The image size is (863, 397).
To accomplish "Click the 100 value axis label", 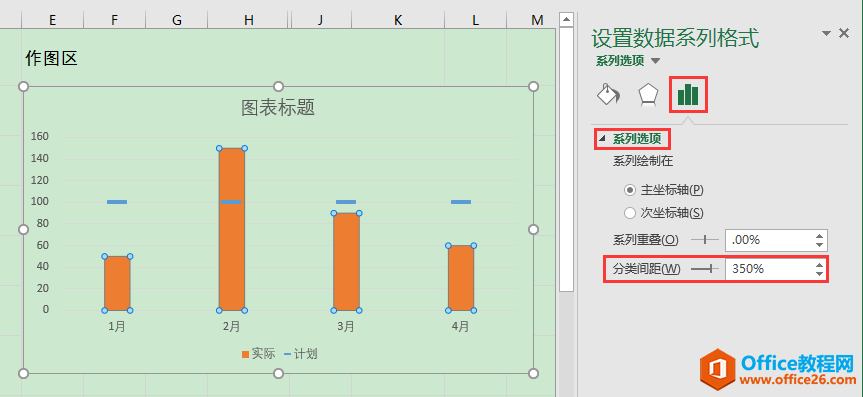I will point(40,202).
